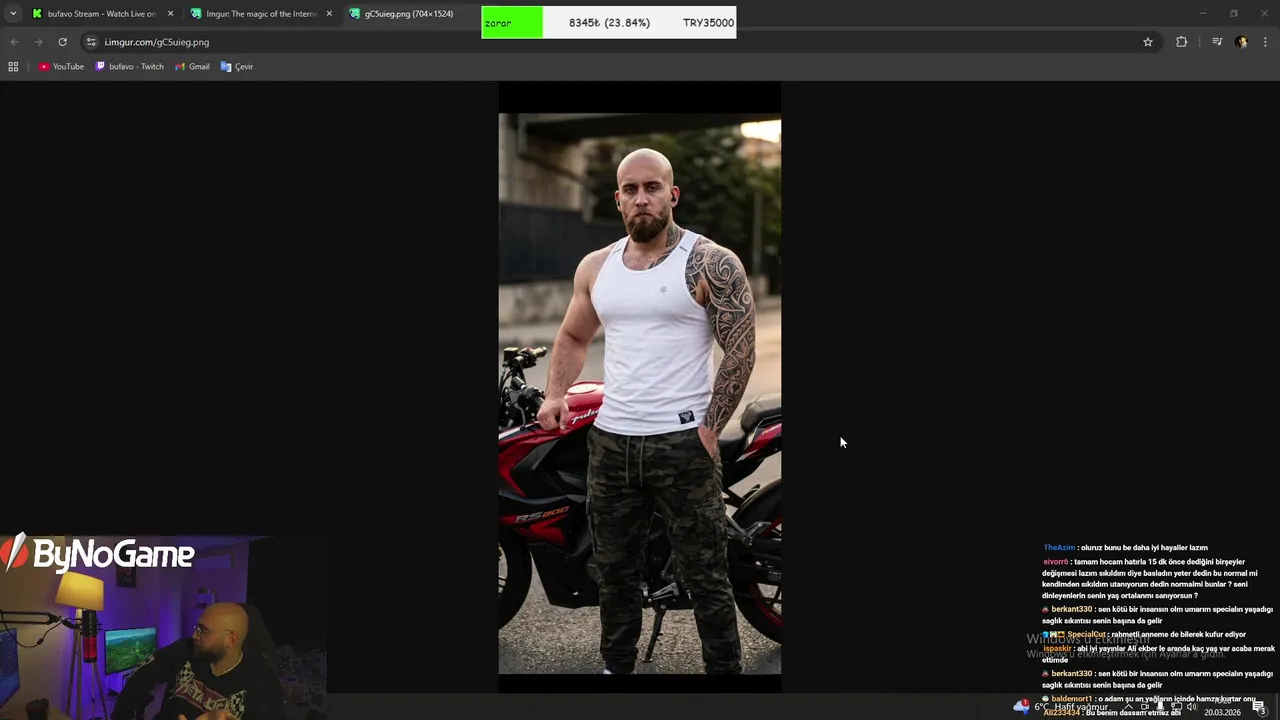The height and width of the screenshot is (720, 1280).
Task: Go forward one page
Action: (x=38, y=42)
